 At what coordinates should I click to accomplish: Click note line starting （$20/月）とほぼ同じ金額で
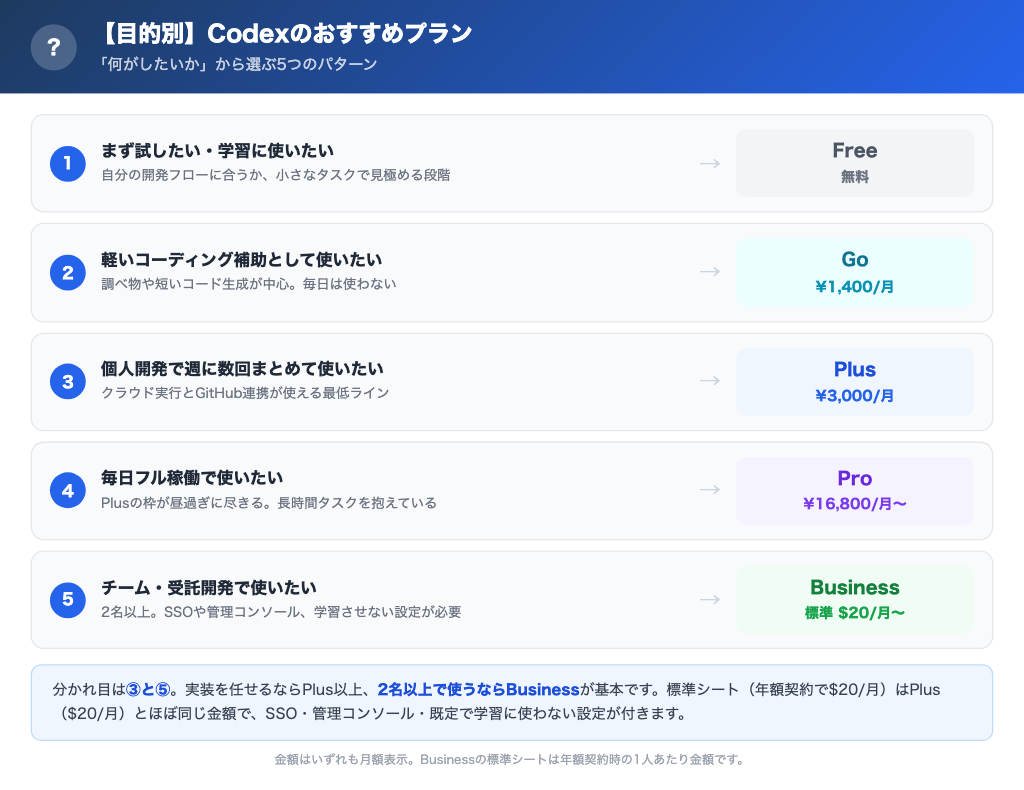(x=374, y=714)
